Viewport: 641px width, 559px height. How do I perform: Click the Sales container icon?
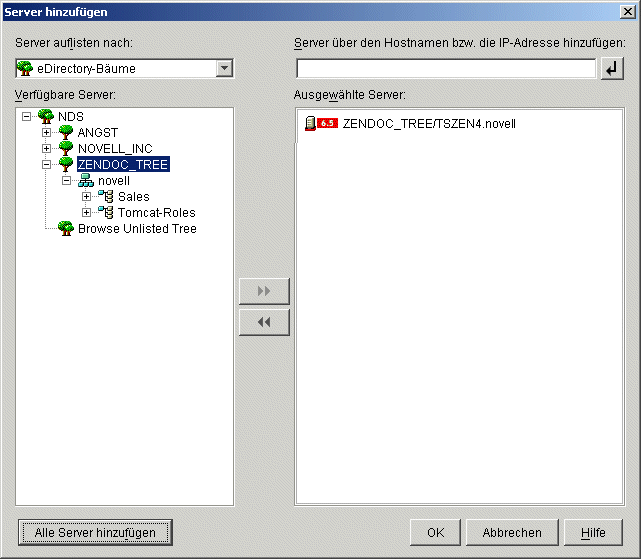click(x=106, y=196)
